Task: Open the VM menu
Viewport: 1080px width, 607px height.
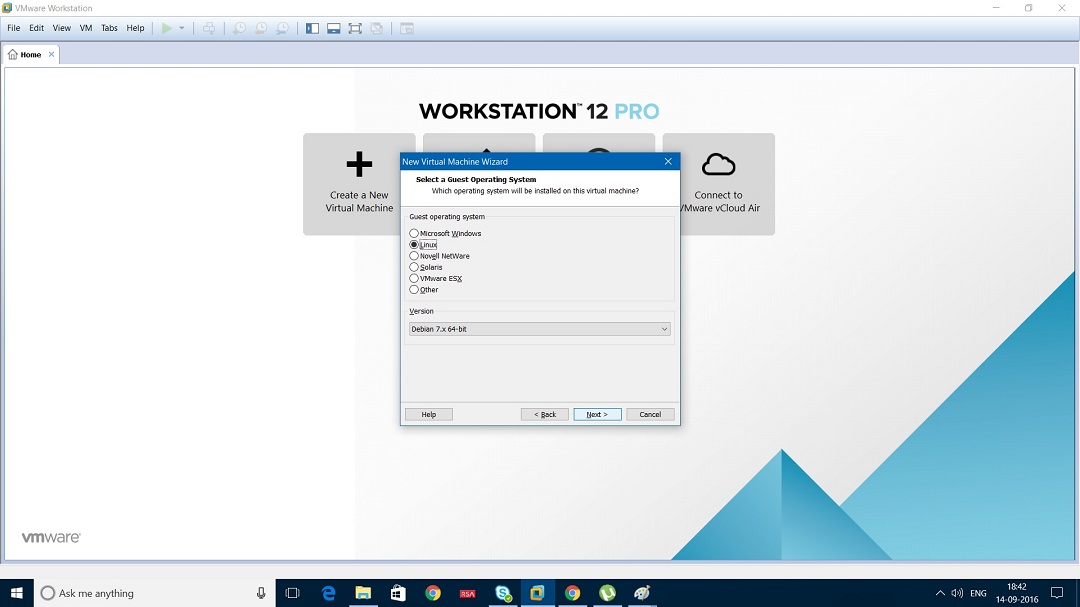Action: [x=86, y=28]
